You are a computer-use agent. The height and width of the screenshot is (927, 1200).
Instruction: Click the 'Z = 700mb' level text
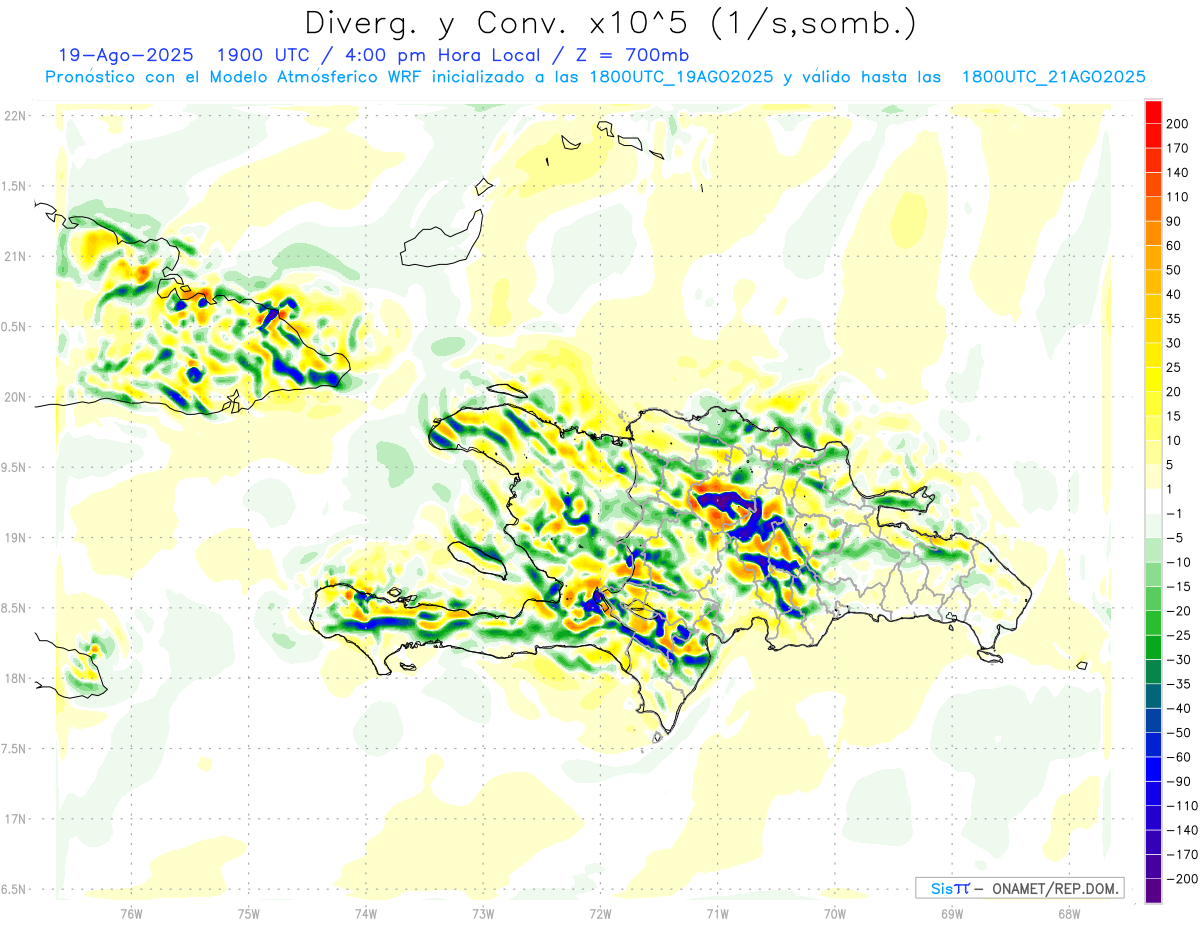(x=633, y=55)
